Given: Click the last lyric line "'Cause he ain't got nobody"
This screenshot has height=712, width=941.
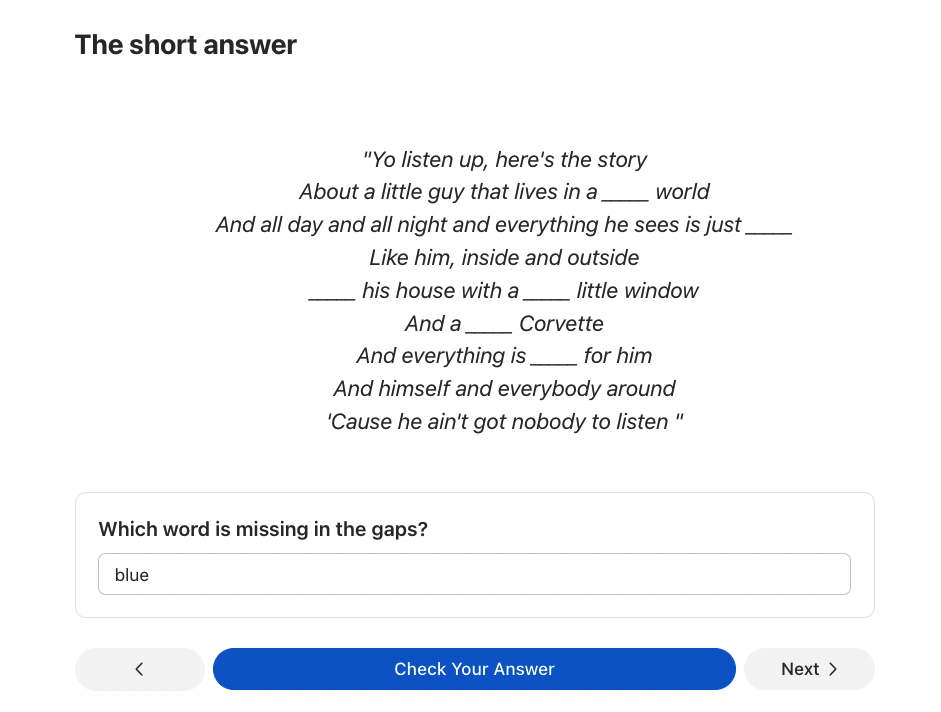Looking at the screenshot, I should (504, 422).
